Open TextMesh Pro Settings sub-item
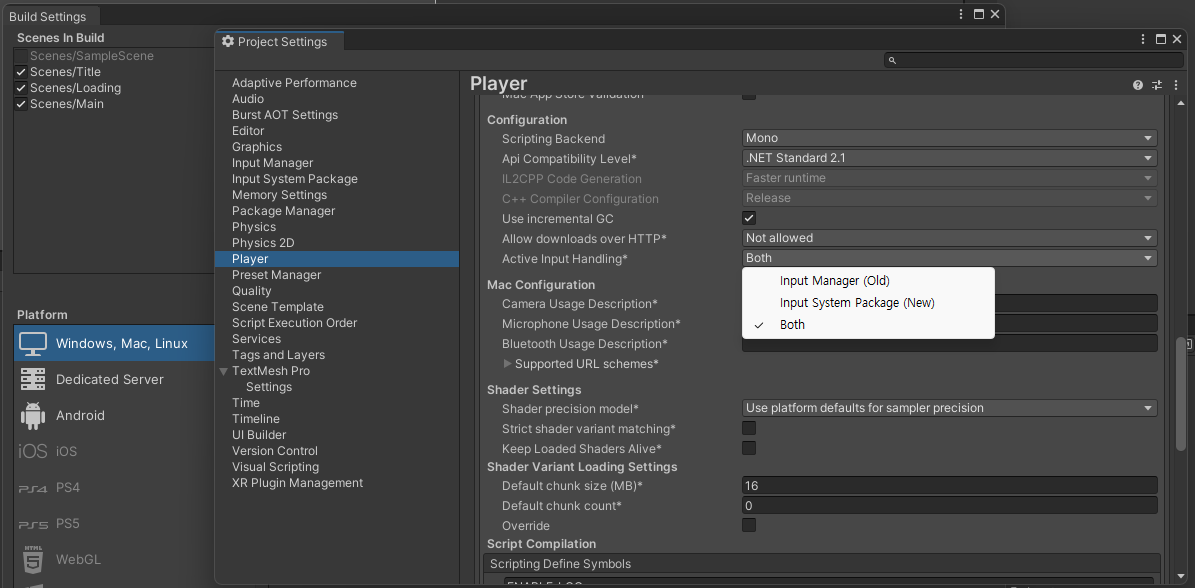The image size is (1195, 588). point(269,386)
